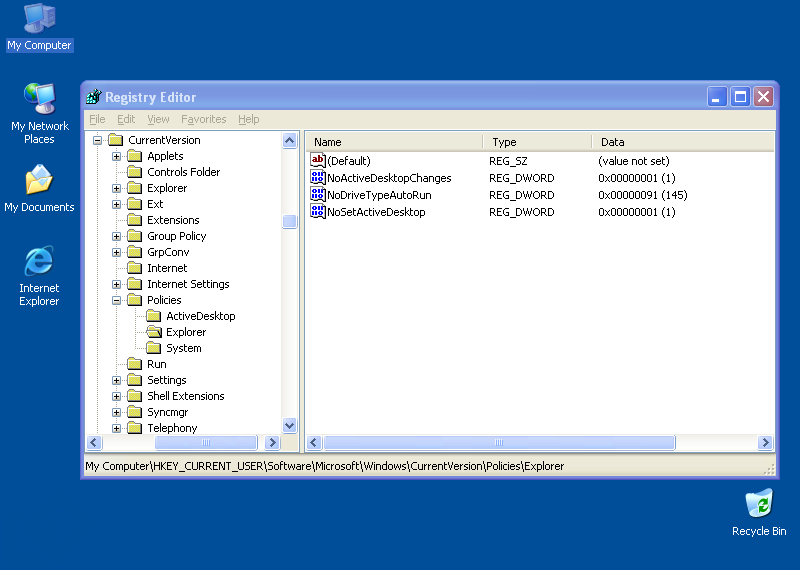
Task: Click the ActiveDesktop folder icon
Action: pyautogui.click(x=154, y=316)
